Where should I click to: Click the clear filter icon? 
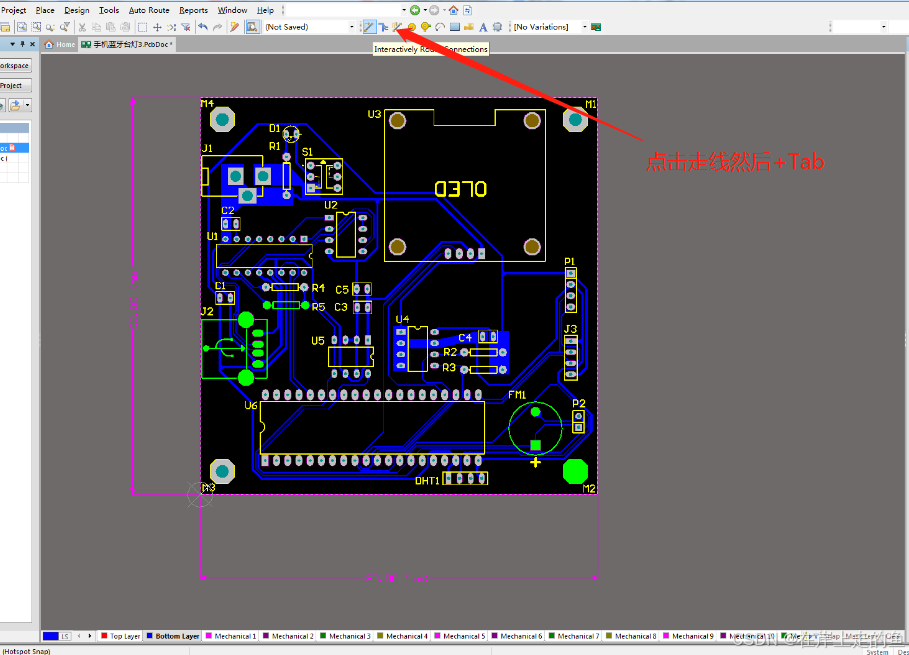pyautogui.click(x=186, y=27)
